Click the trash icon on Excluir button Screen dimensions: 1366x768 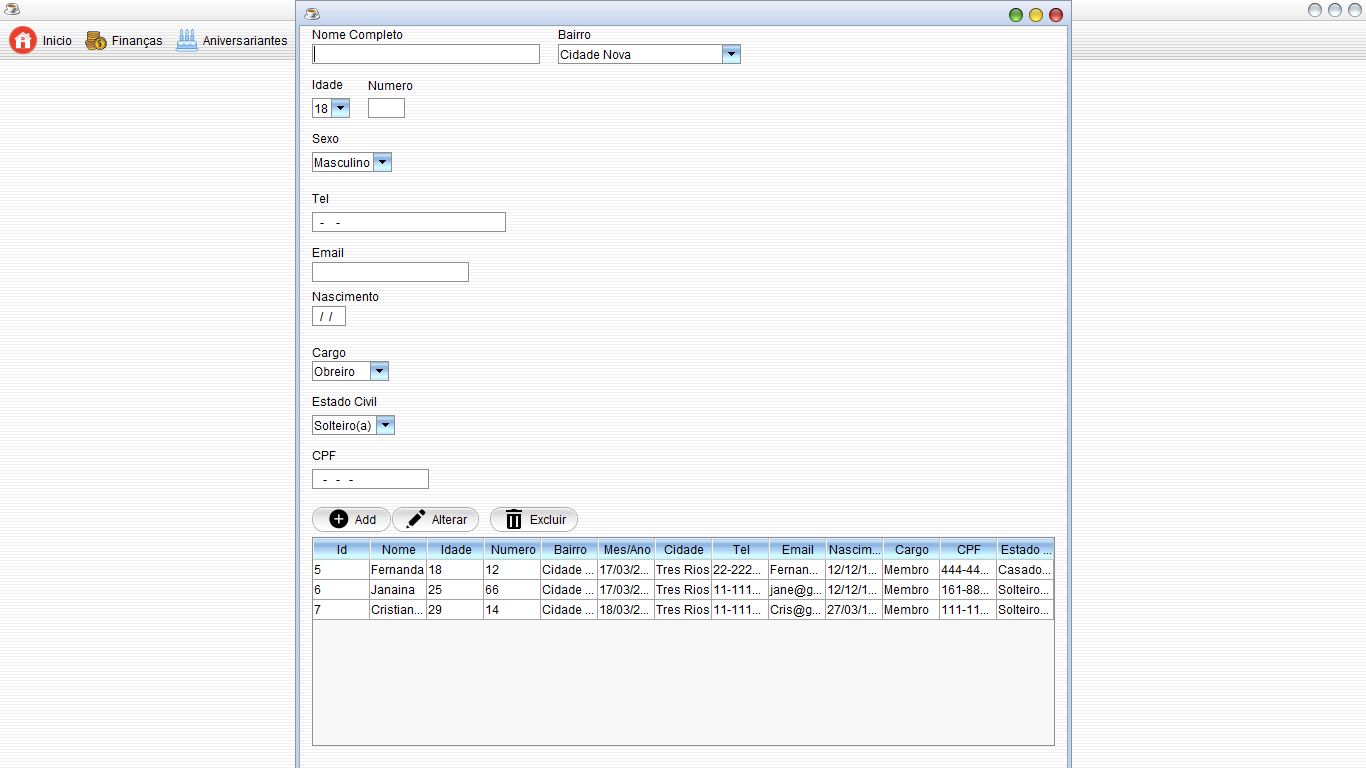point(514,519)
